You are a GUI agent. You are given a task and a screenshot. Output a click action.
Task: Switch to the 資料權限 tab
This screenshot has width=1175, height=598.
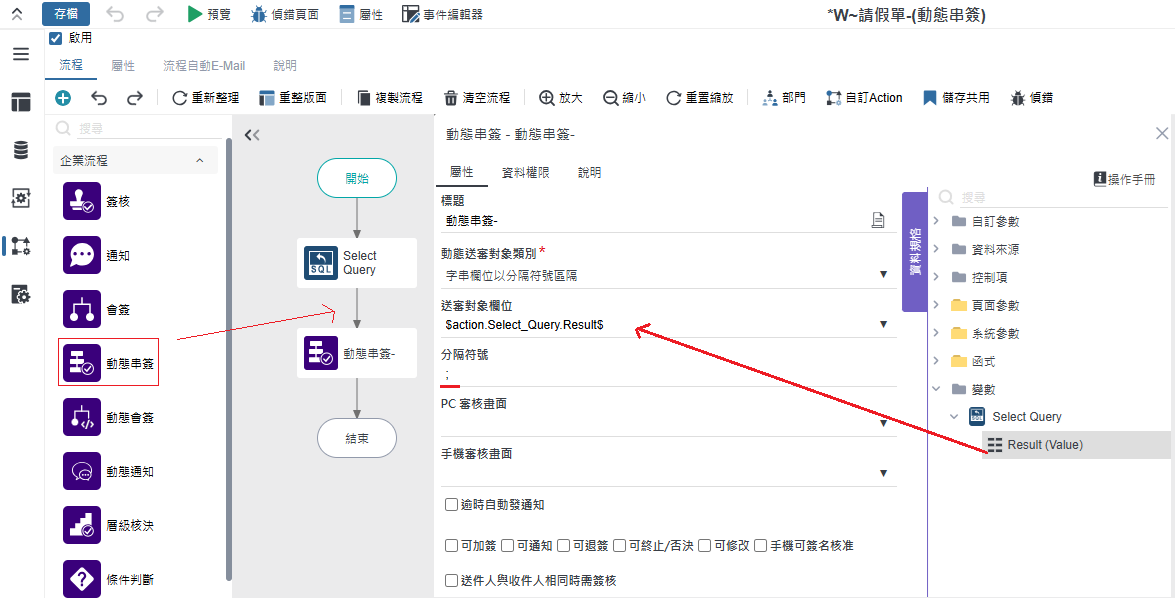[x=525, y=172]
